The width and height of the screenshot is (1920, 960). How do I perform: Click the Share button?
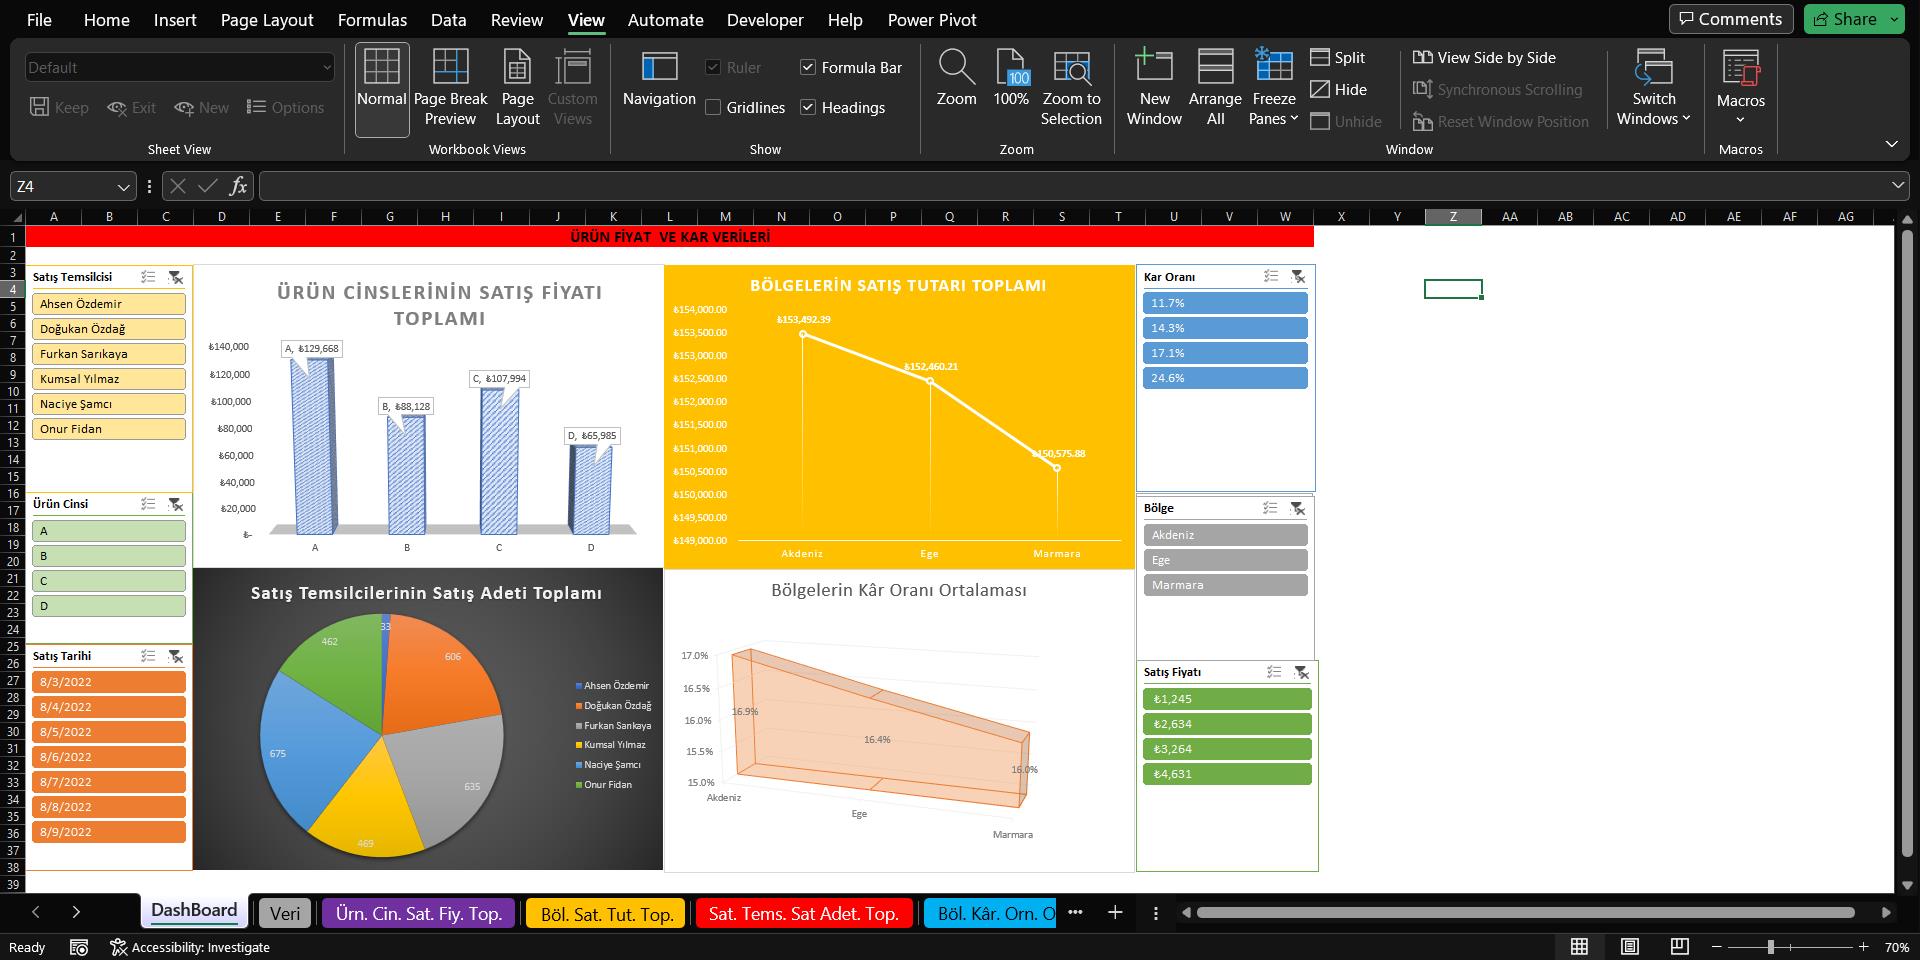1854,19
